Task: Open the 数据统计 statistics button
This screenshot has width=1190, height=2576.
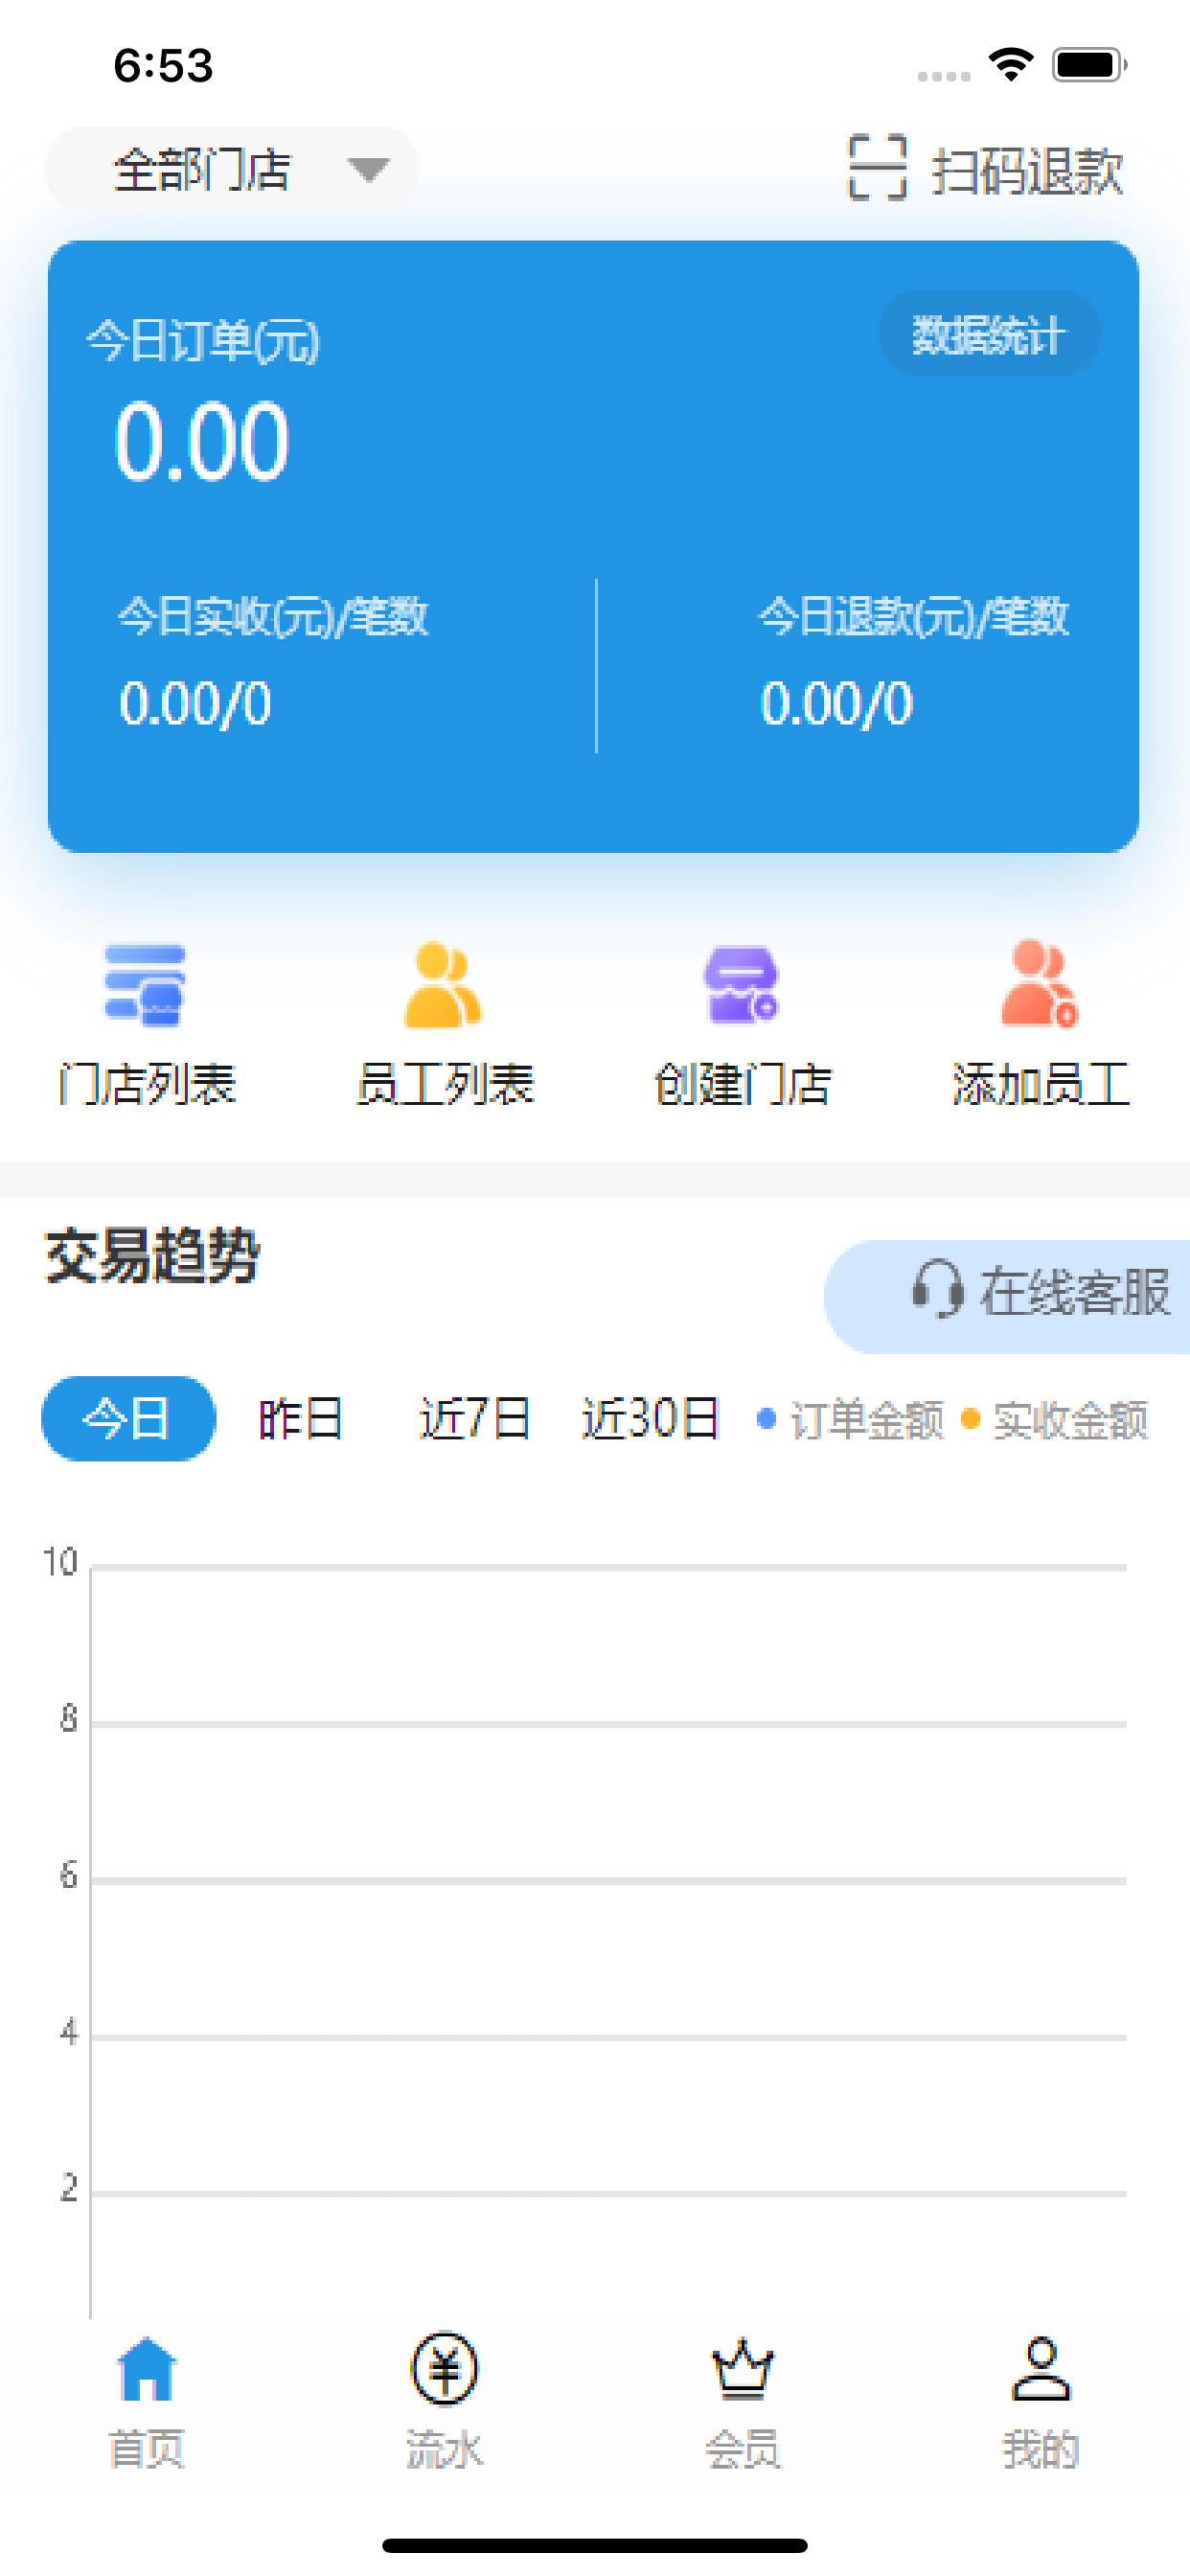Action: pos(988,334)
